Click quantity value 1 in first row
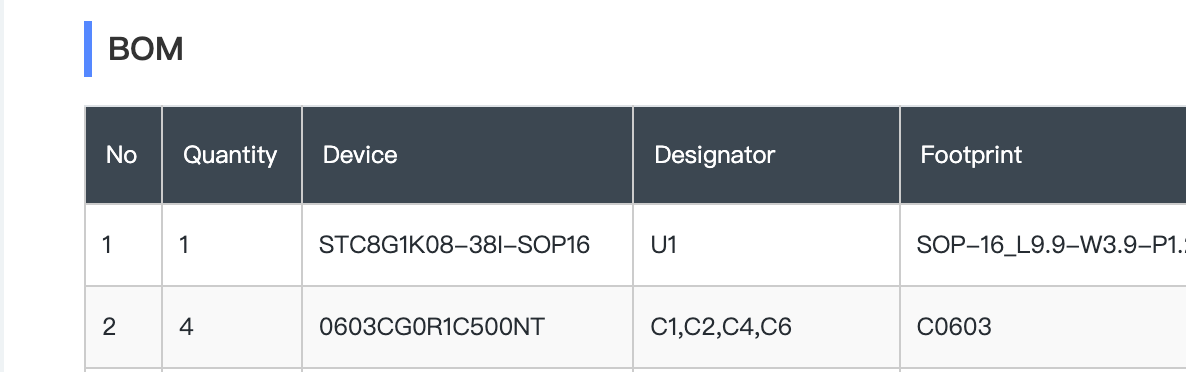The image size is (1186, 372). pyautogui.click(x=231, y=245)
